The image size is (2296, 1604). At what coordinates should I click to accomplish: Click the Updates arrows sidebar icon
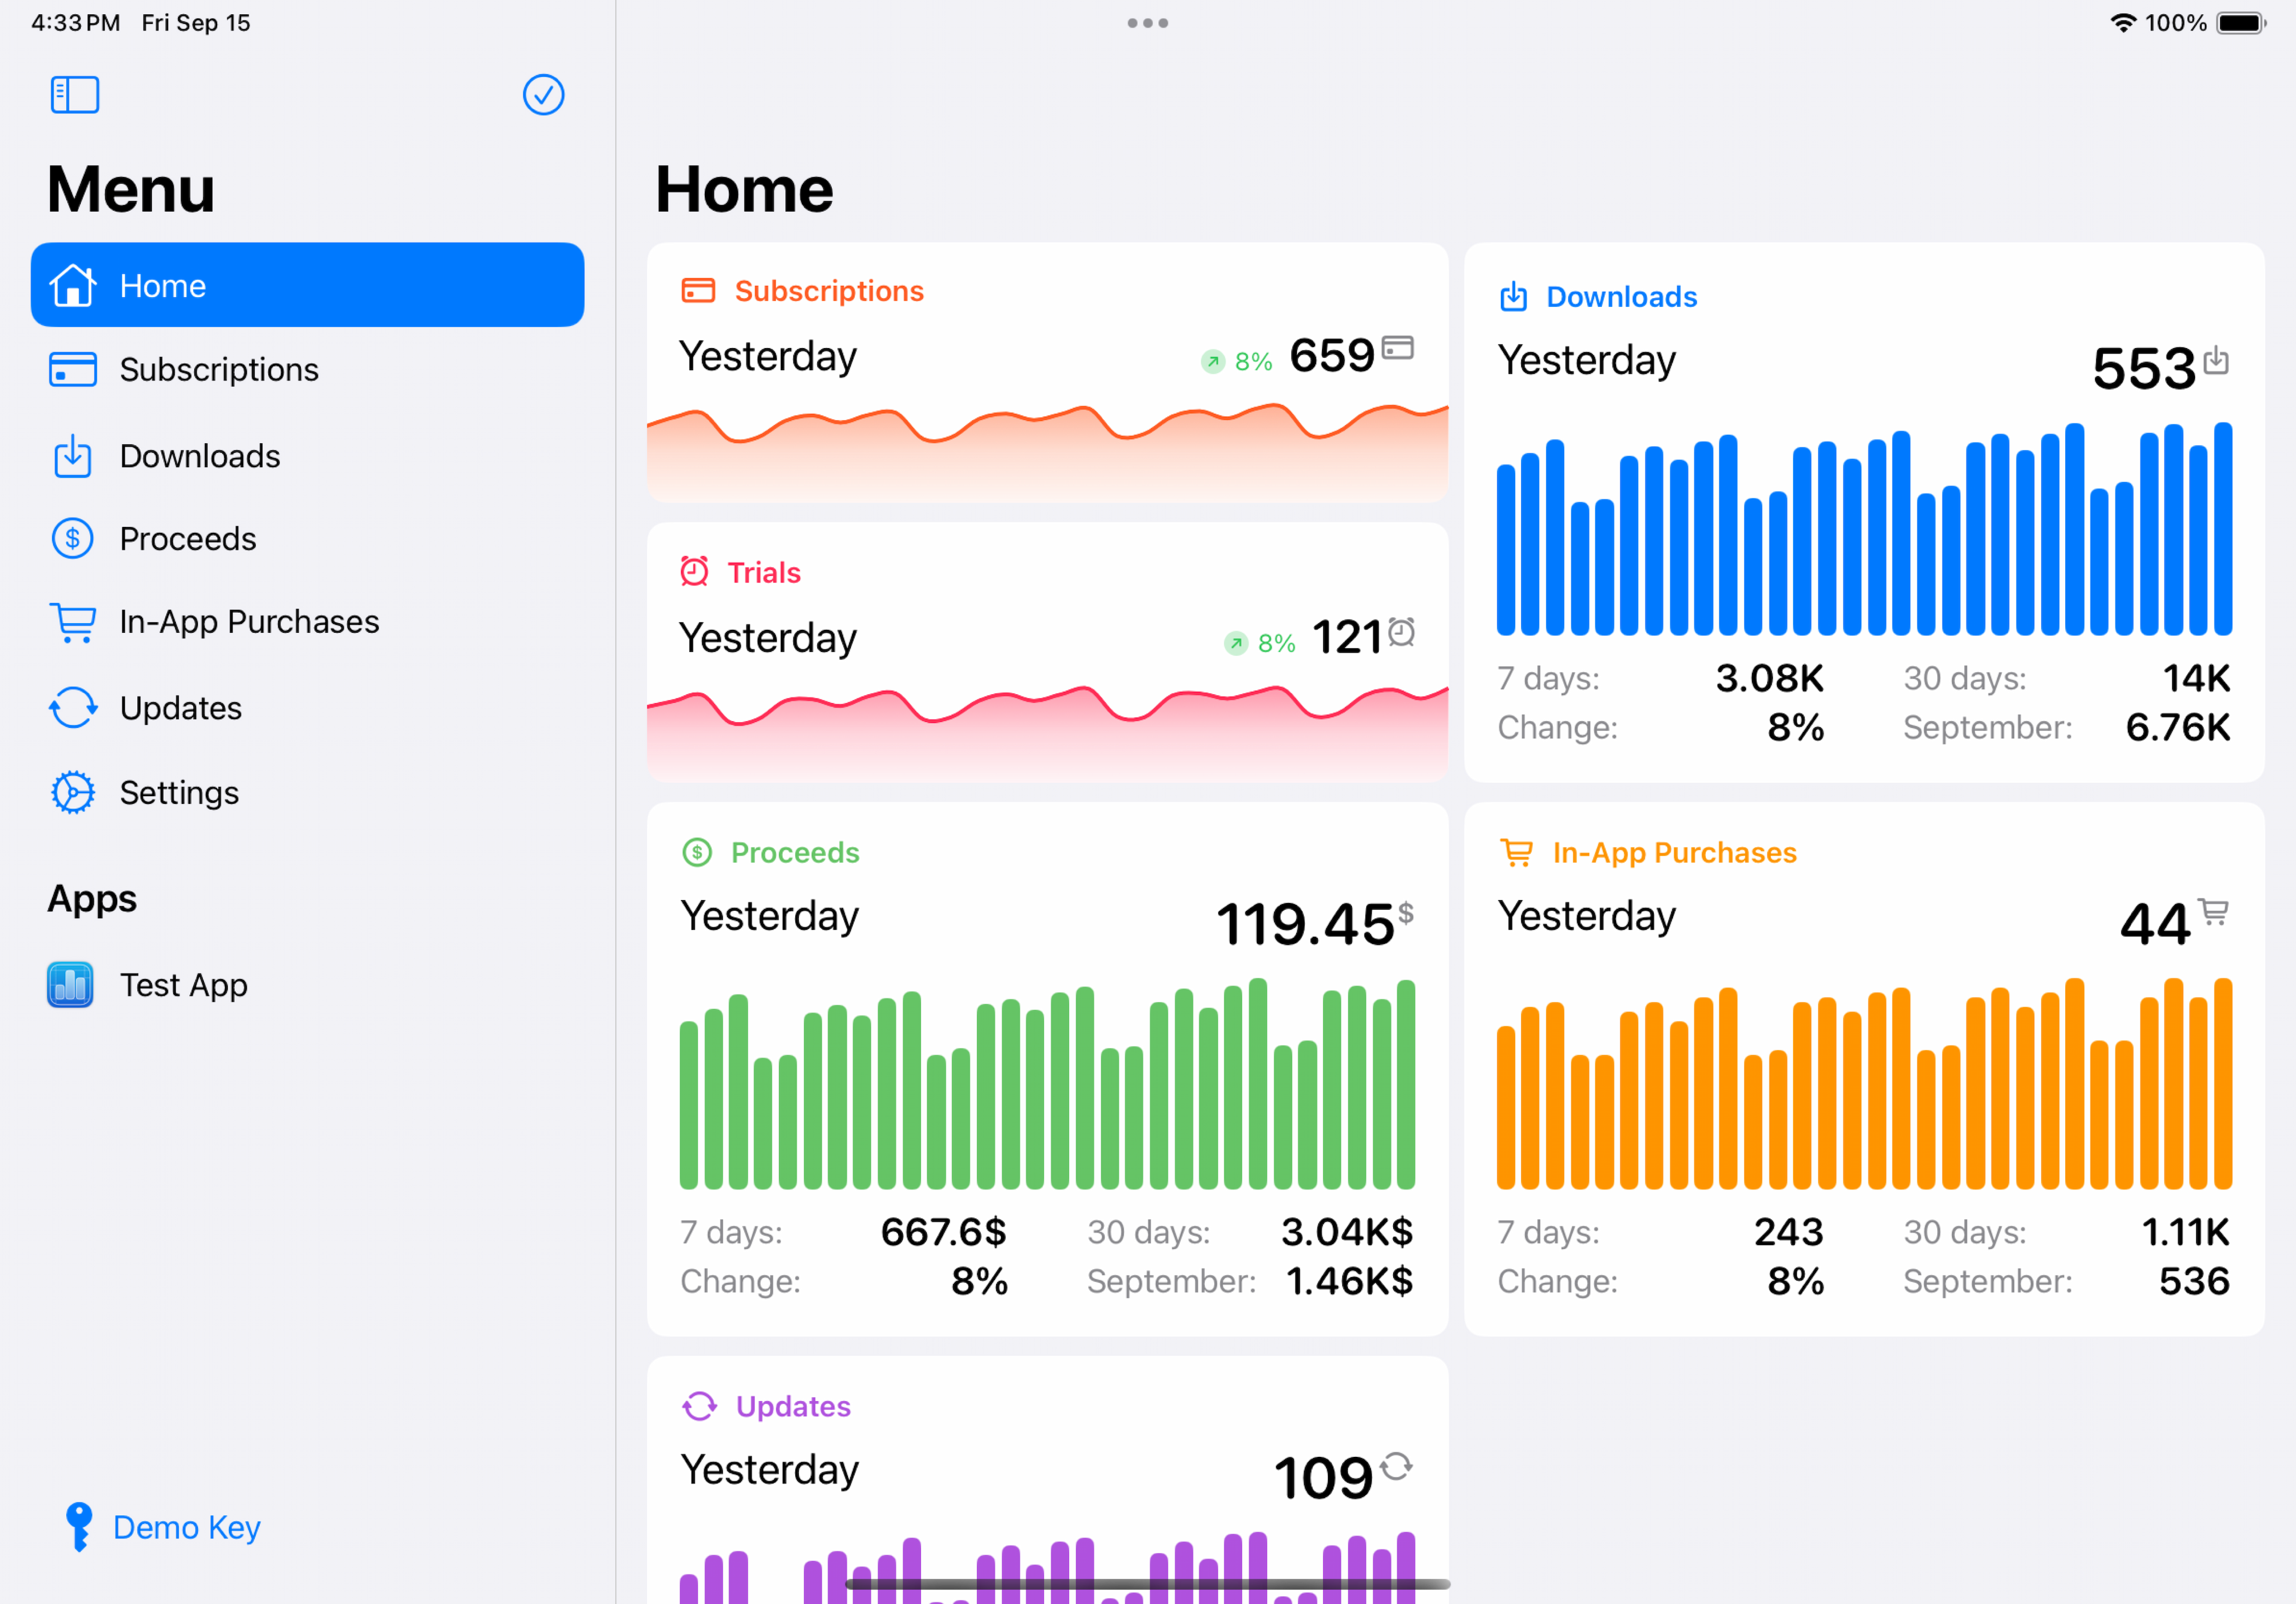pyautogui.click(x=72, y=708)
